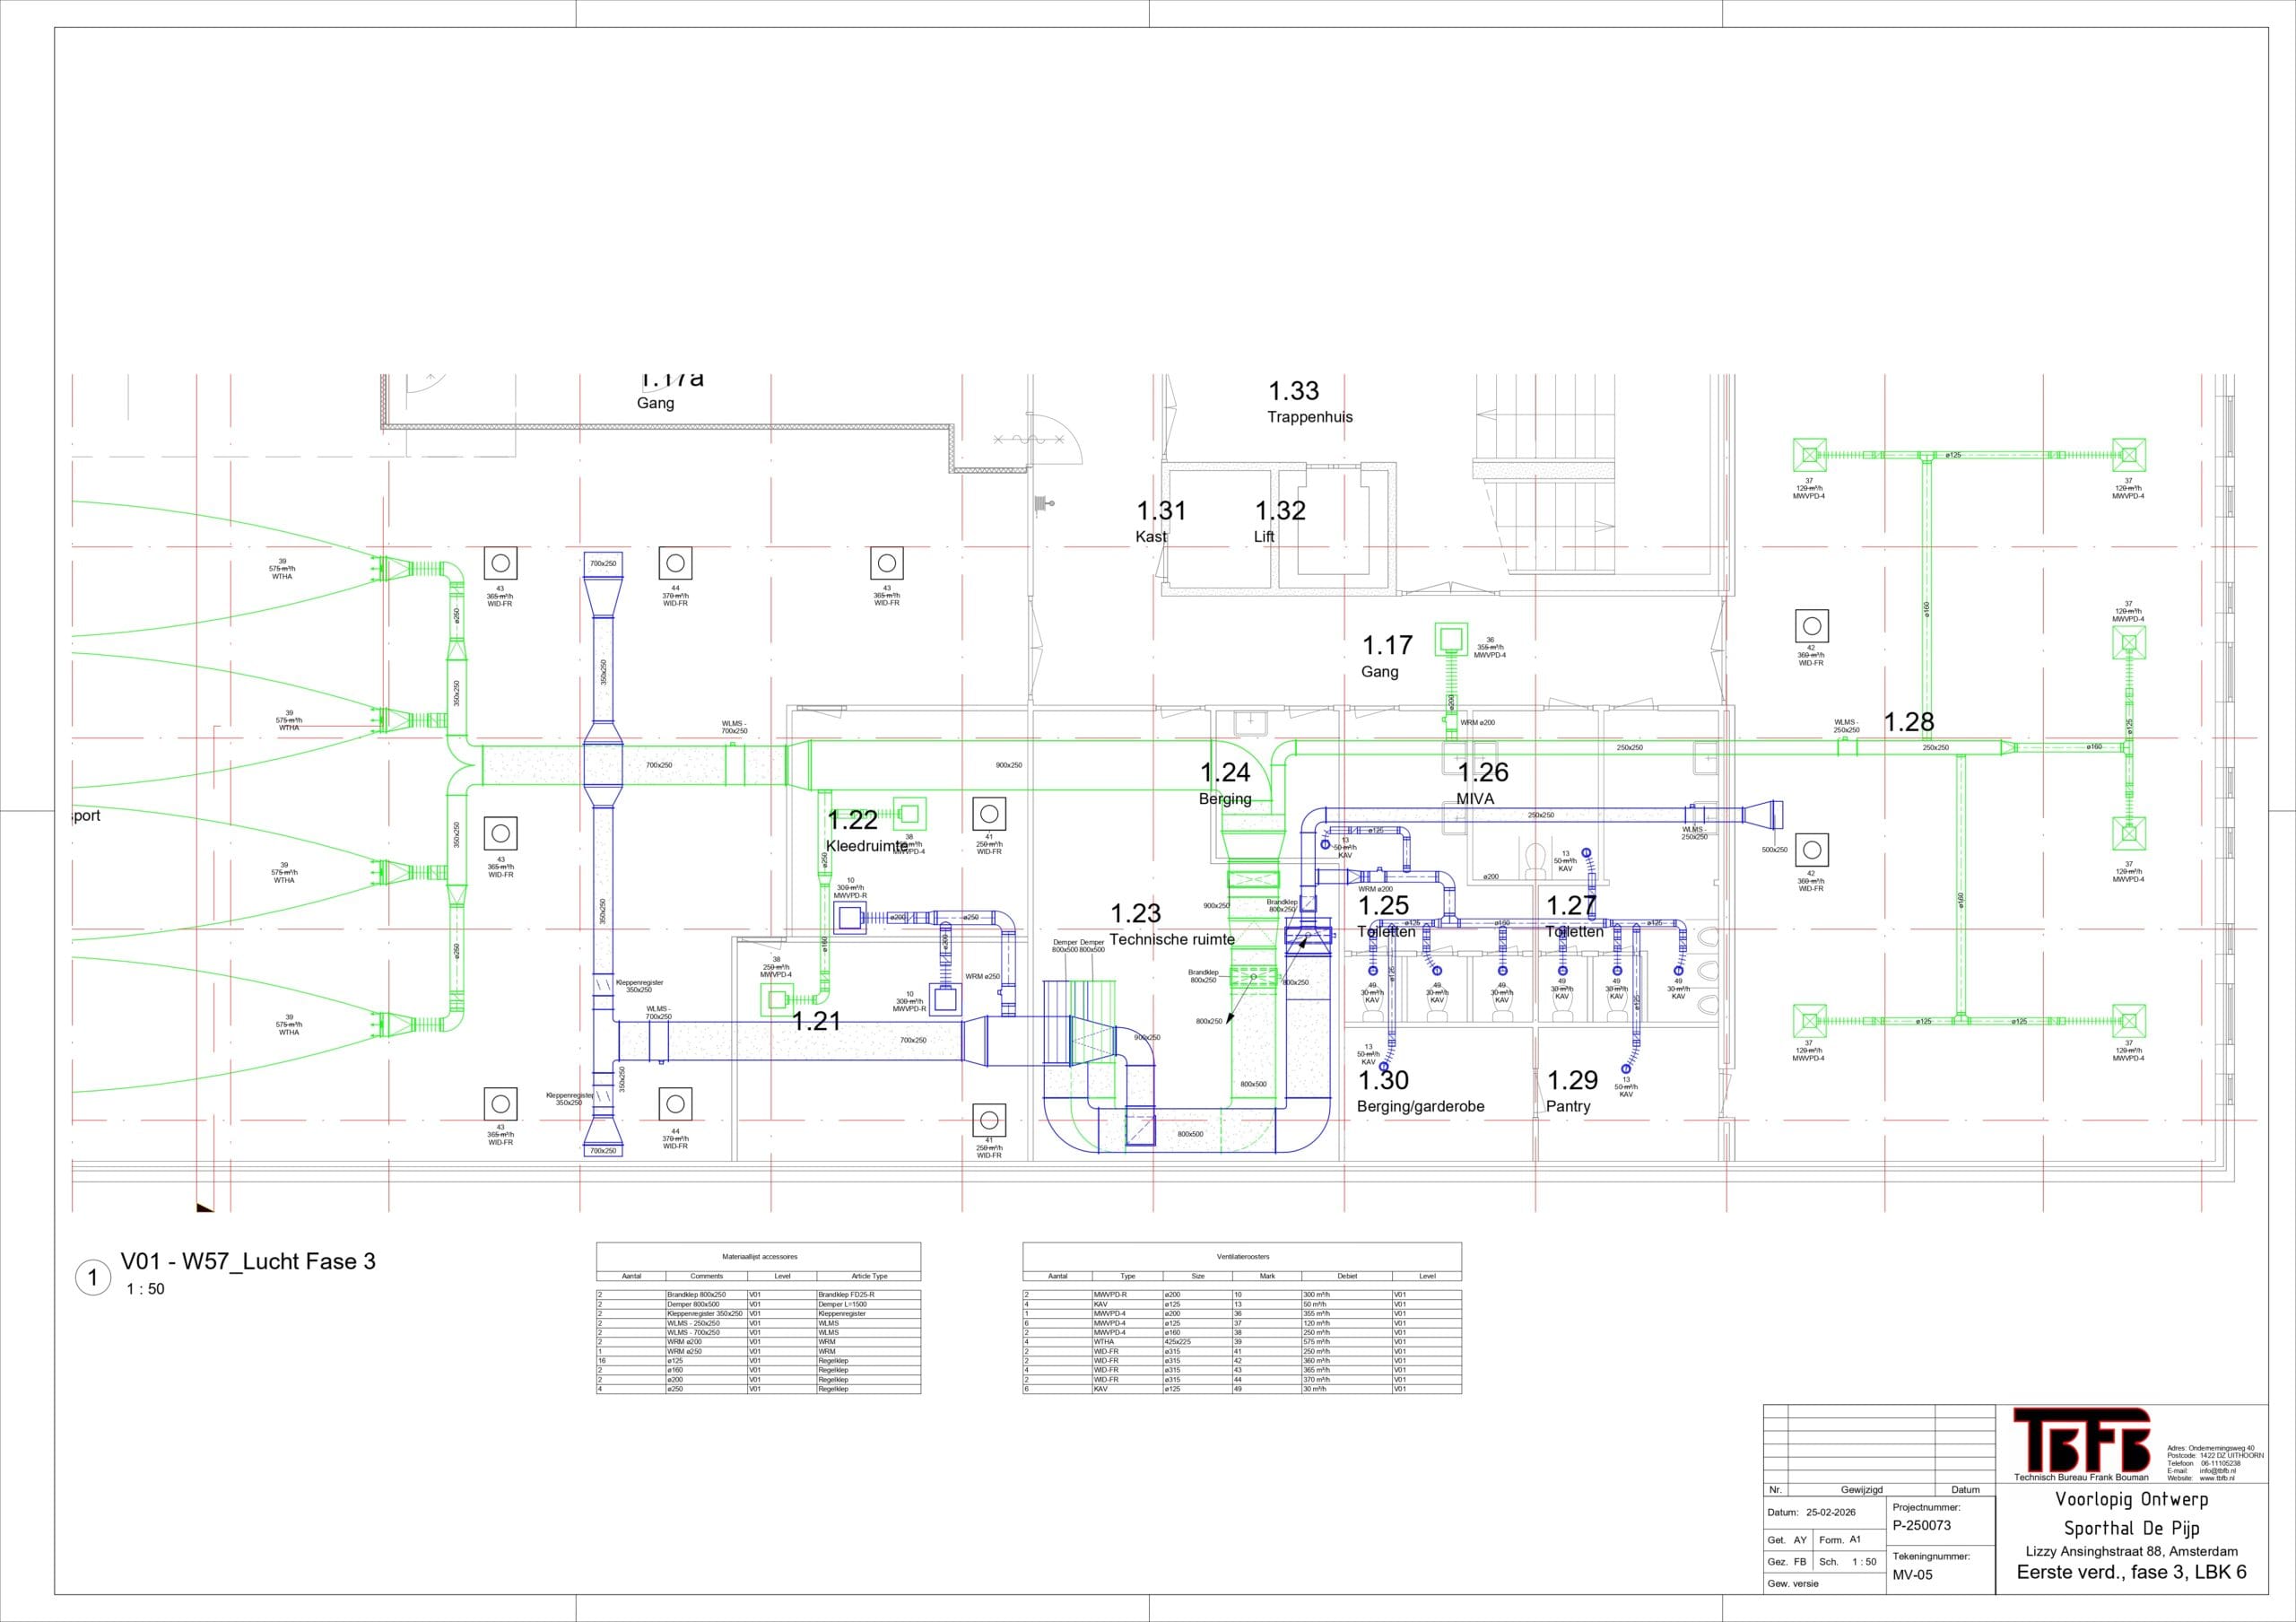Select the circled view number 1 marker
Screen dimensions: 2296x1622
tap(93, 1277)
